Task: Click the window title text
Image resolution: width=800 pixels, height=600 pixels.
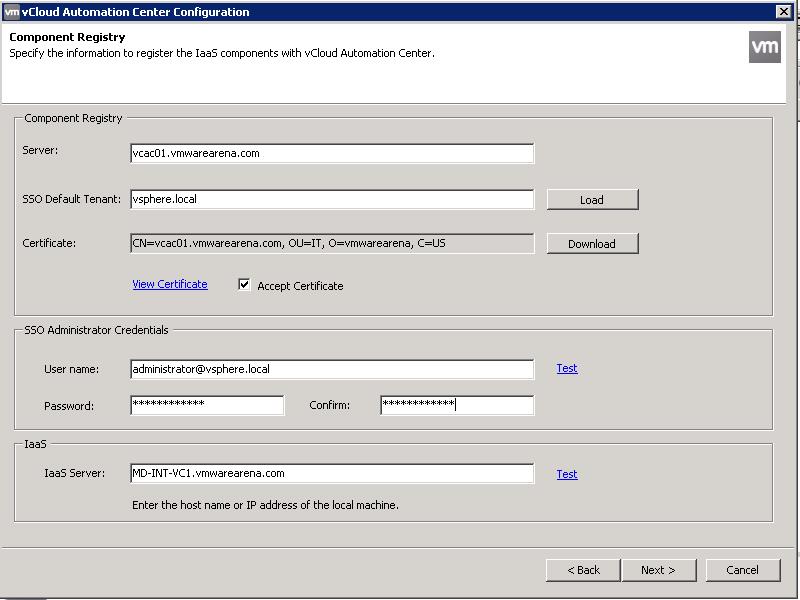Action: click(136, 12)
